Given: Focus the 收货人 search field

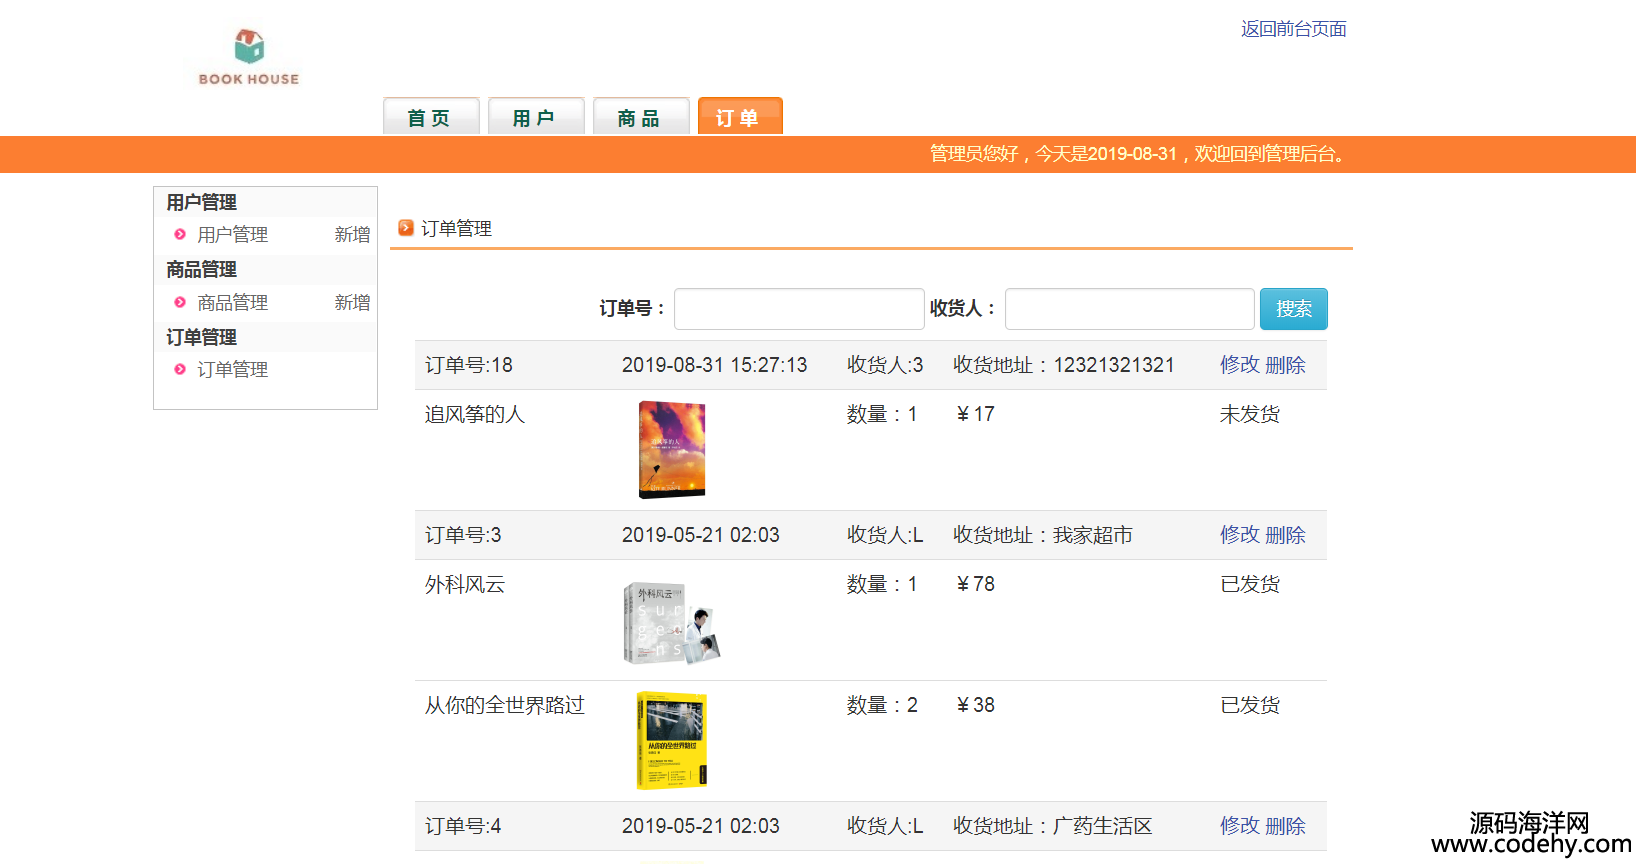Looking at the screenshot, I should click(x=1129, y=309).
